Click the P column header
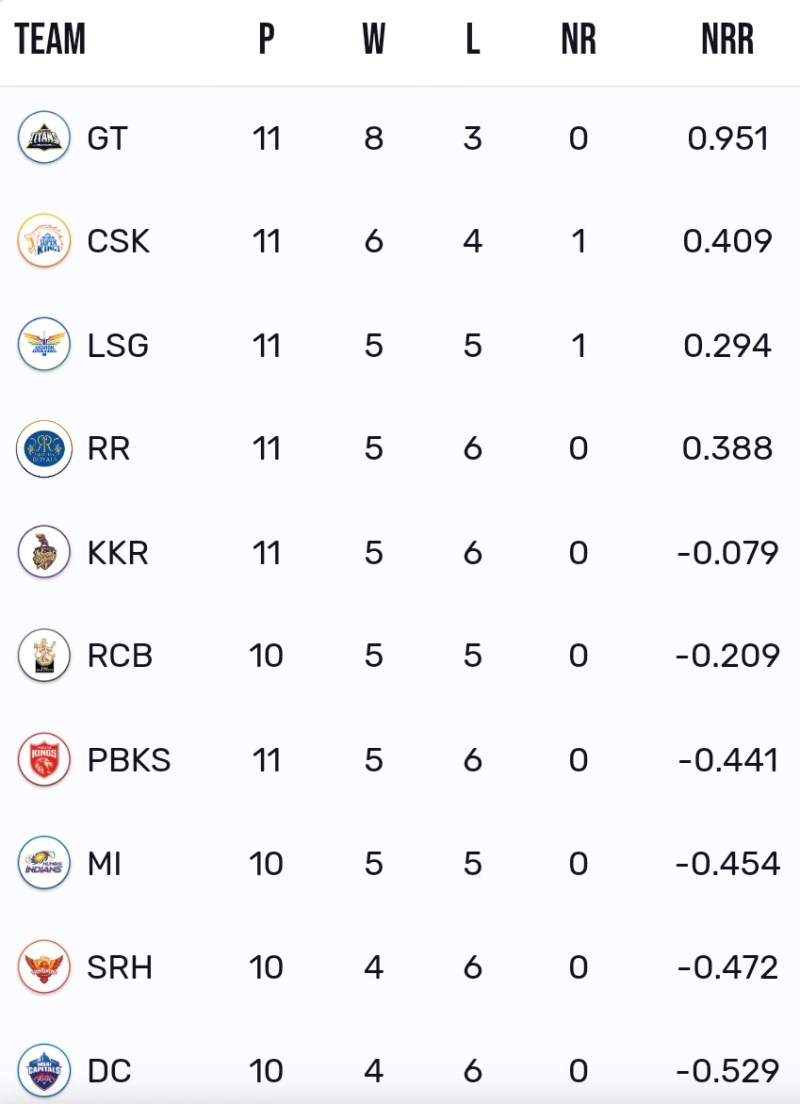This screenshot has height=1104, width=800. tap(266, 40)
